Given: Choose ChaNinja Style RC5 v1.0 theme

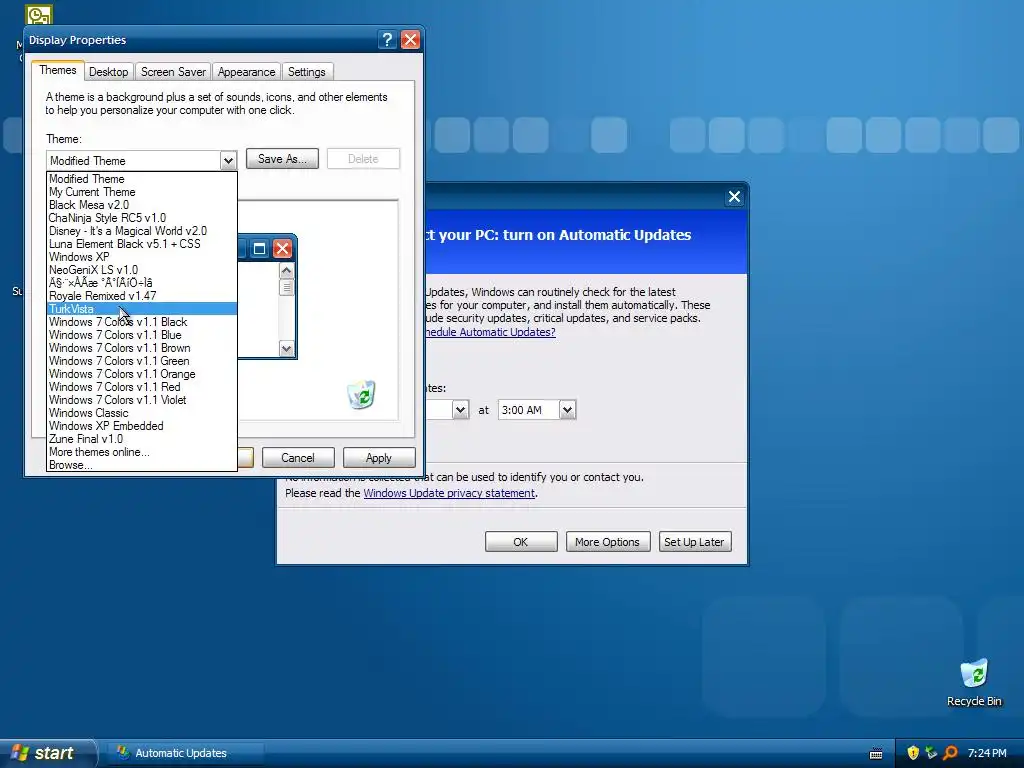Looking at the screenshot, I should pyautogui.click(x=142, y=218).
